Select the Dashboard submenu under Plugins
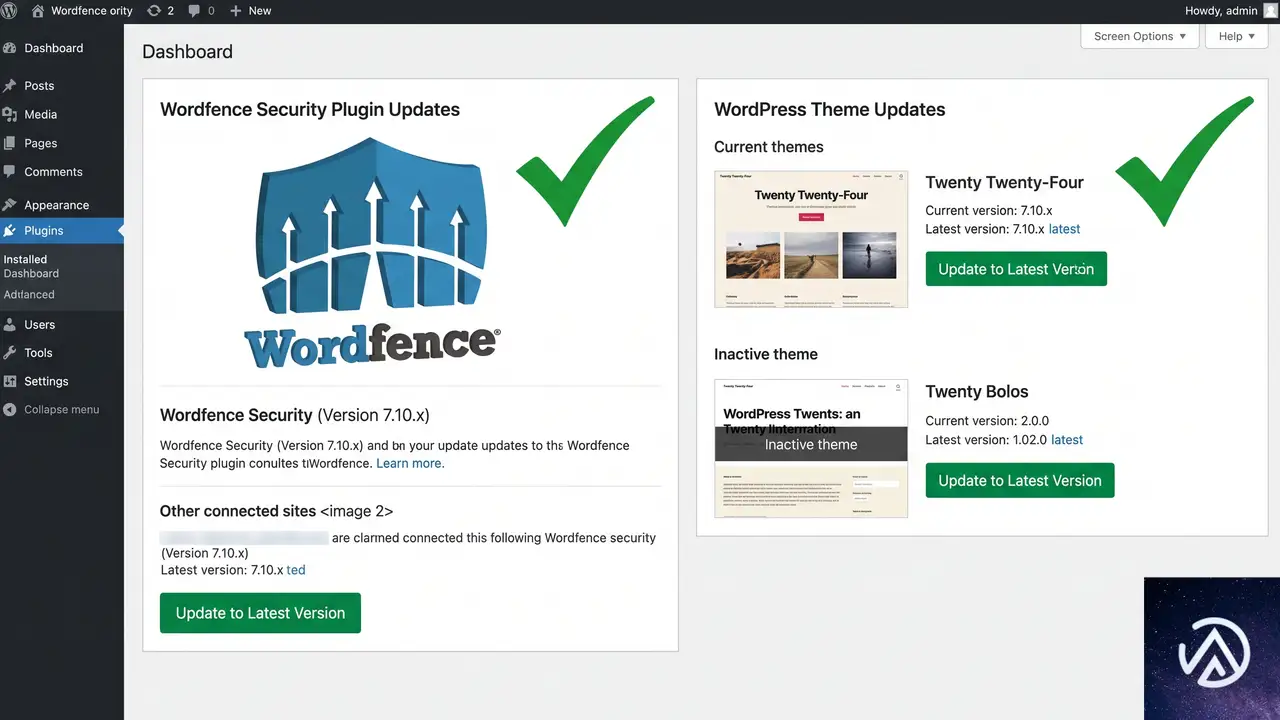This screenshot has width=1280, height=720. point(31,273)
